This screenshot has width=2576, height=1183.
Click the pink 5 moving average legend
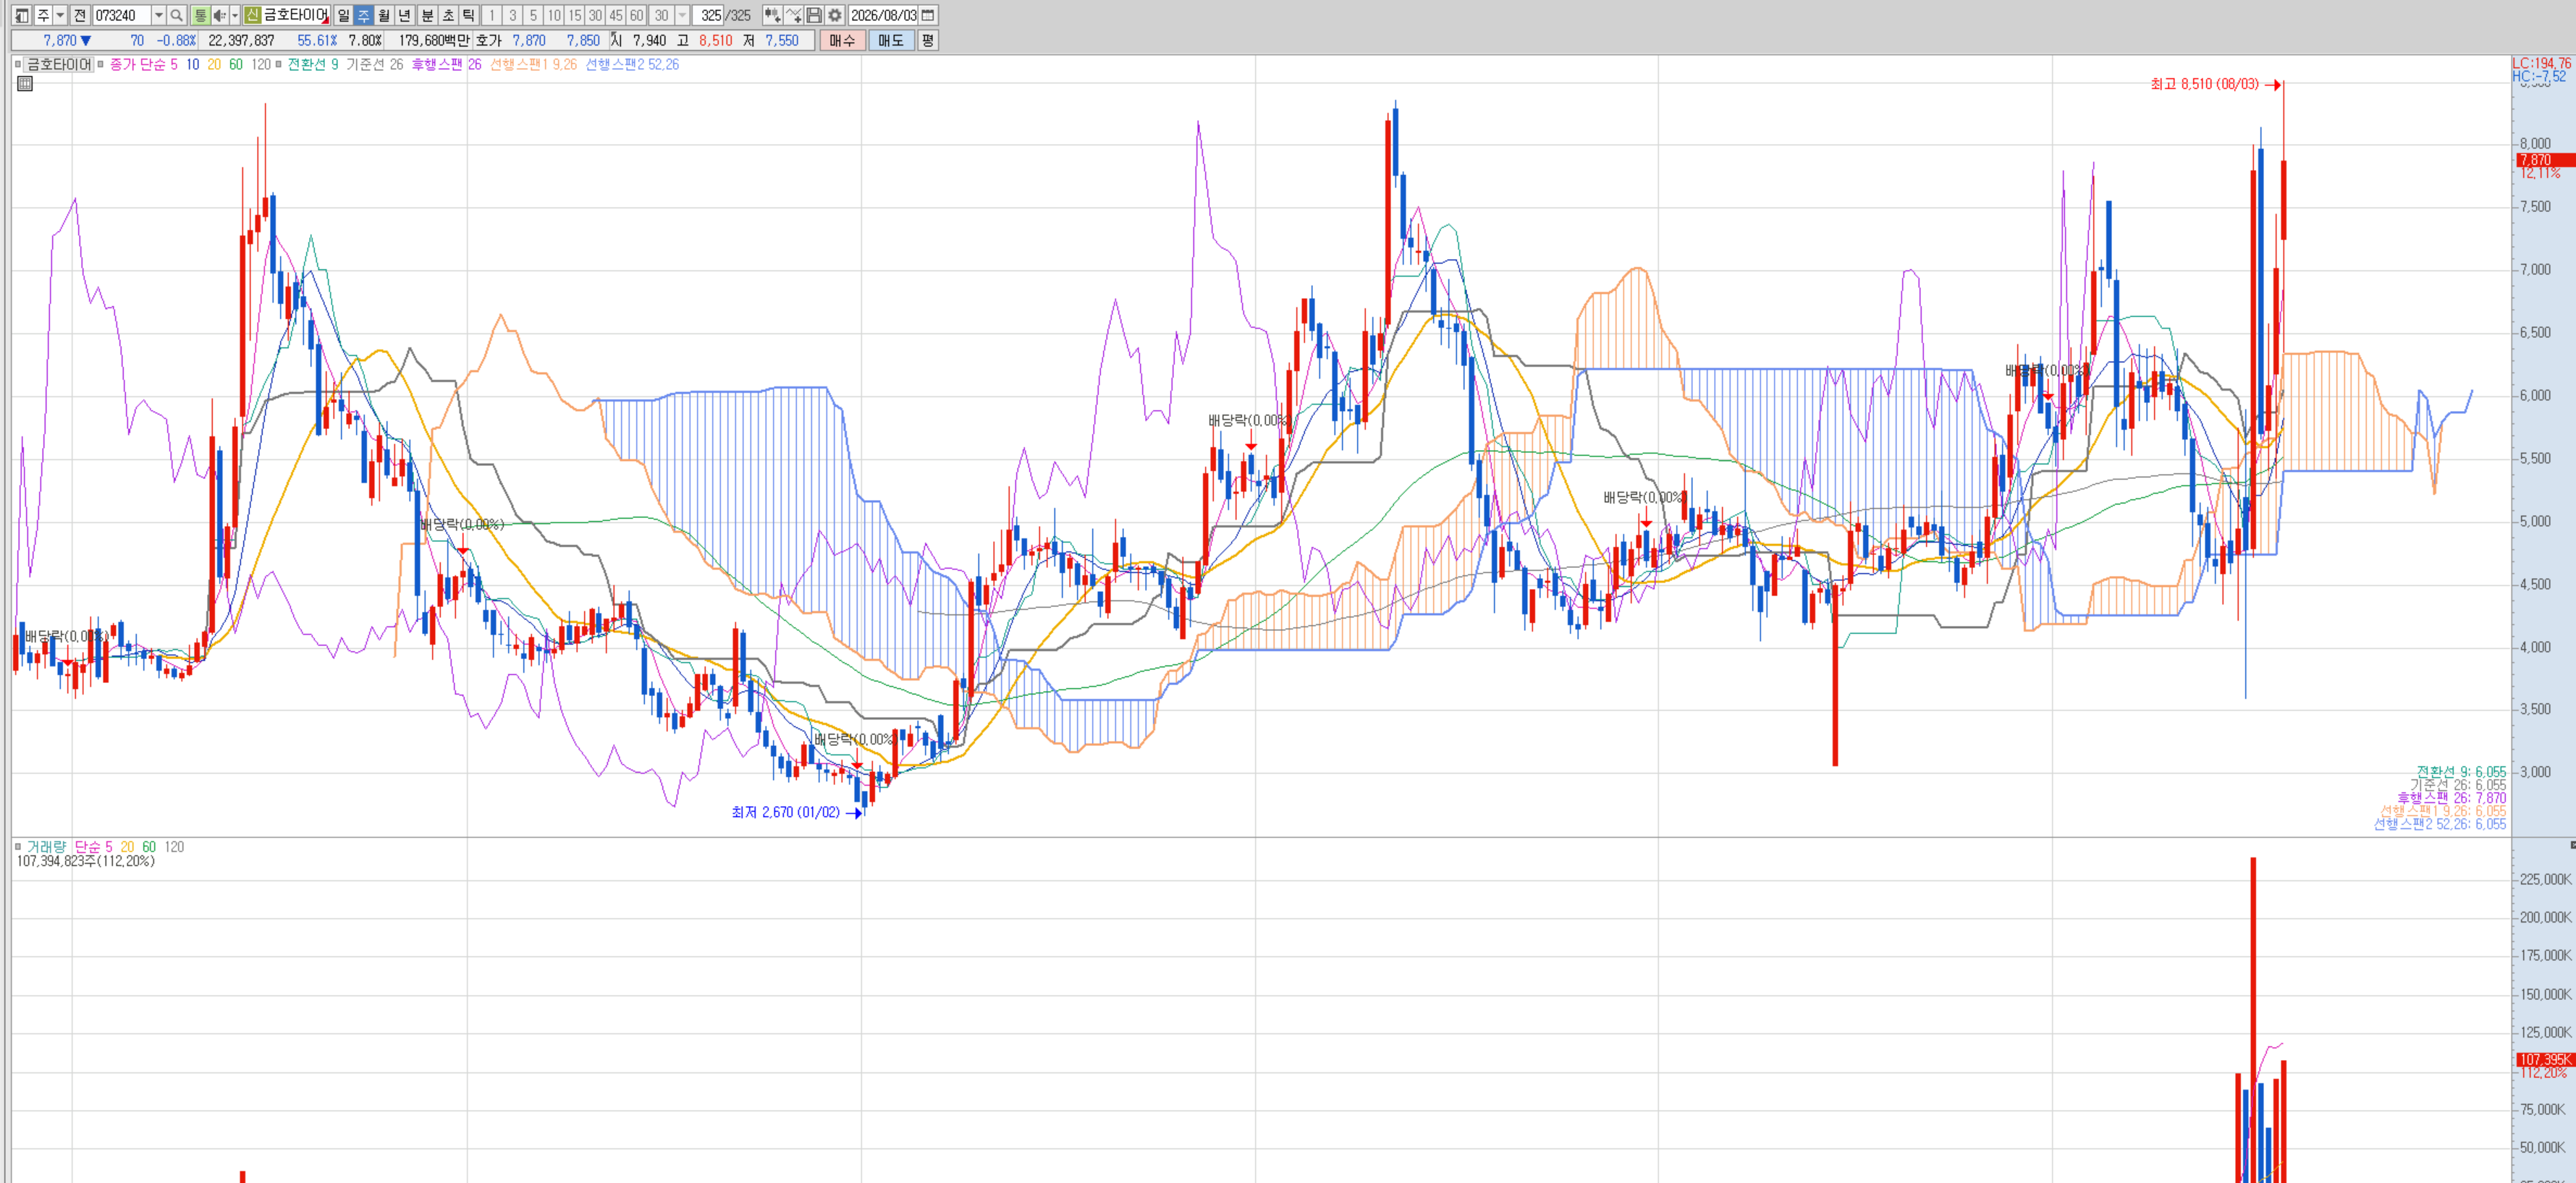pyautogui.click(x=174, y=64)
